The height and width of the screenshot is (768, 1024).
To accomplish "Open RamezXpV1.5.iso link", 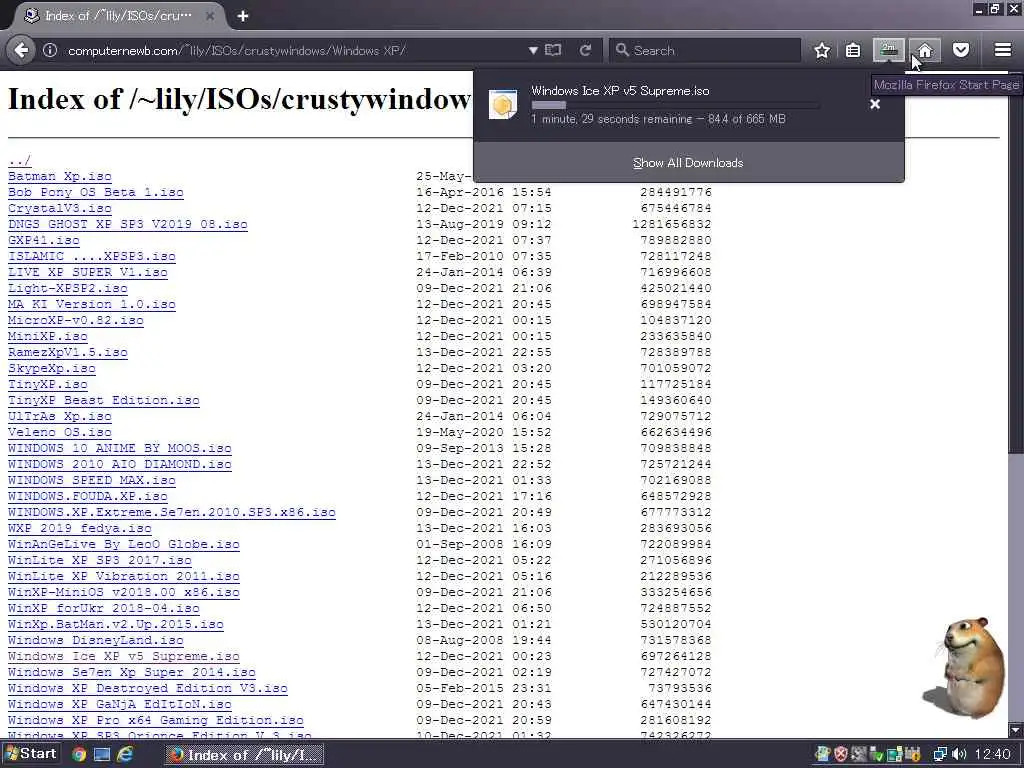I will [67, 352].
